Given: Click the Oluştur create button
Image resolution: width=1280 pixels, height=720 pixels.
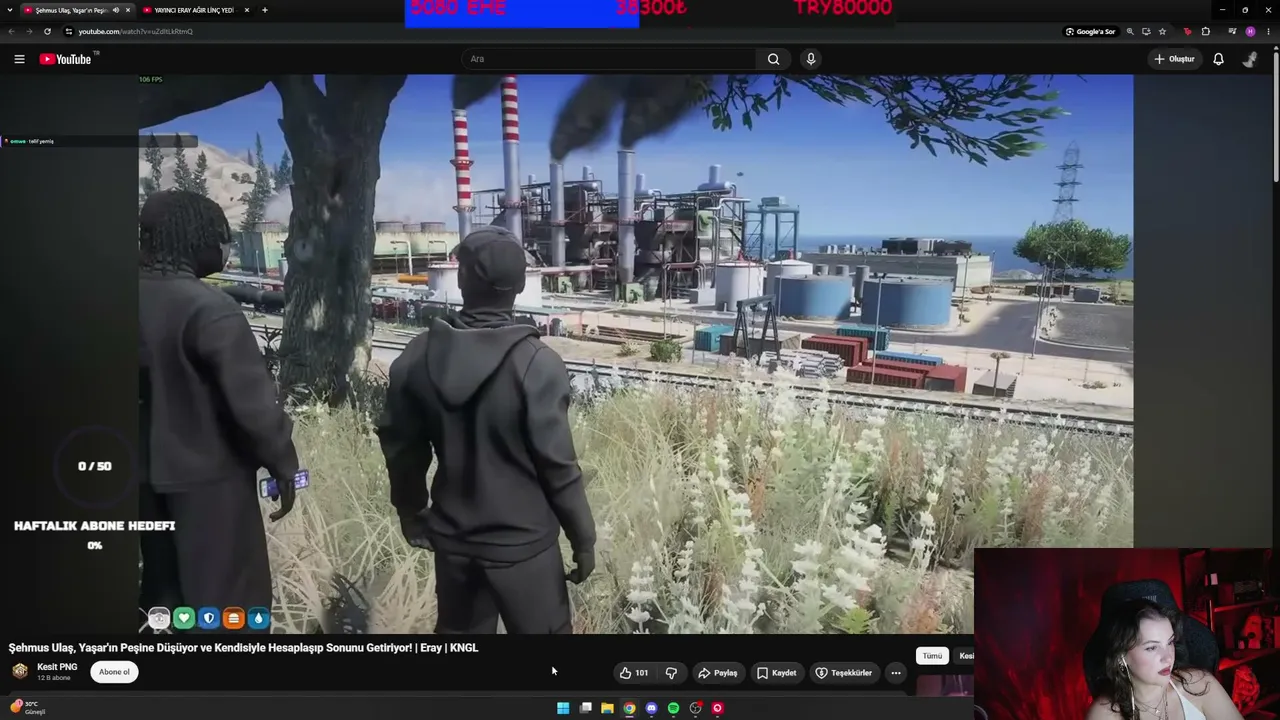Looking at the screenshot, I should coord(1174,59).
